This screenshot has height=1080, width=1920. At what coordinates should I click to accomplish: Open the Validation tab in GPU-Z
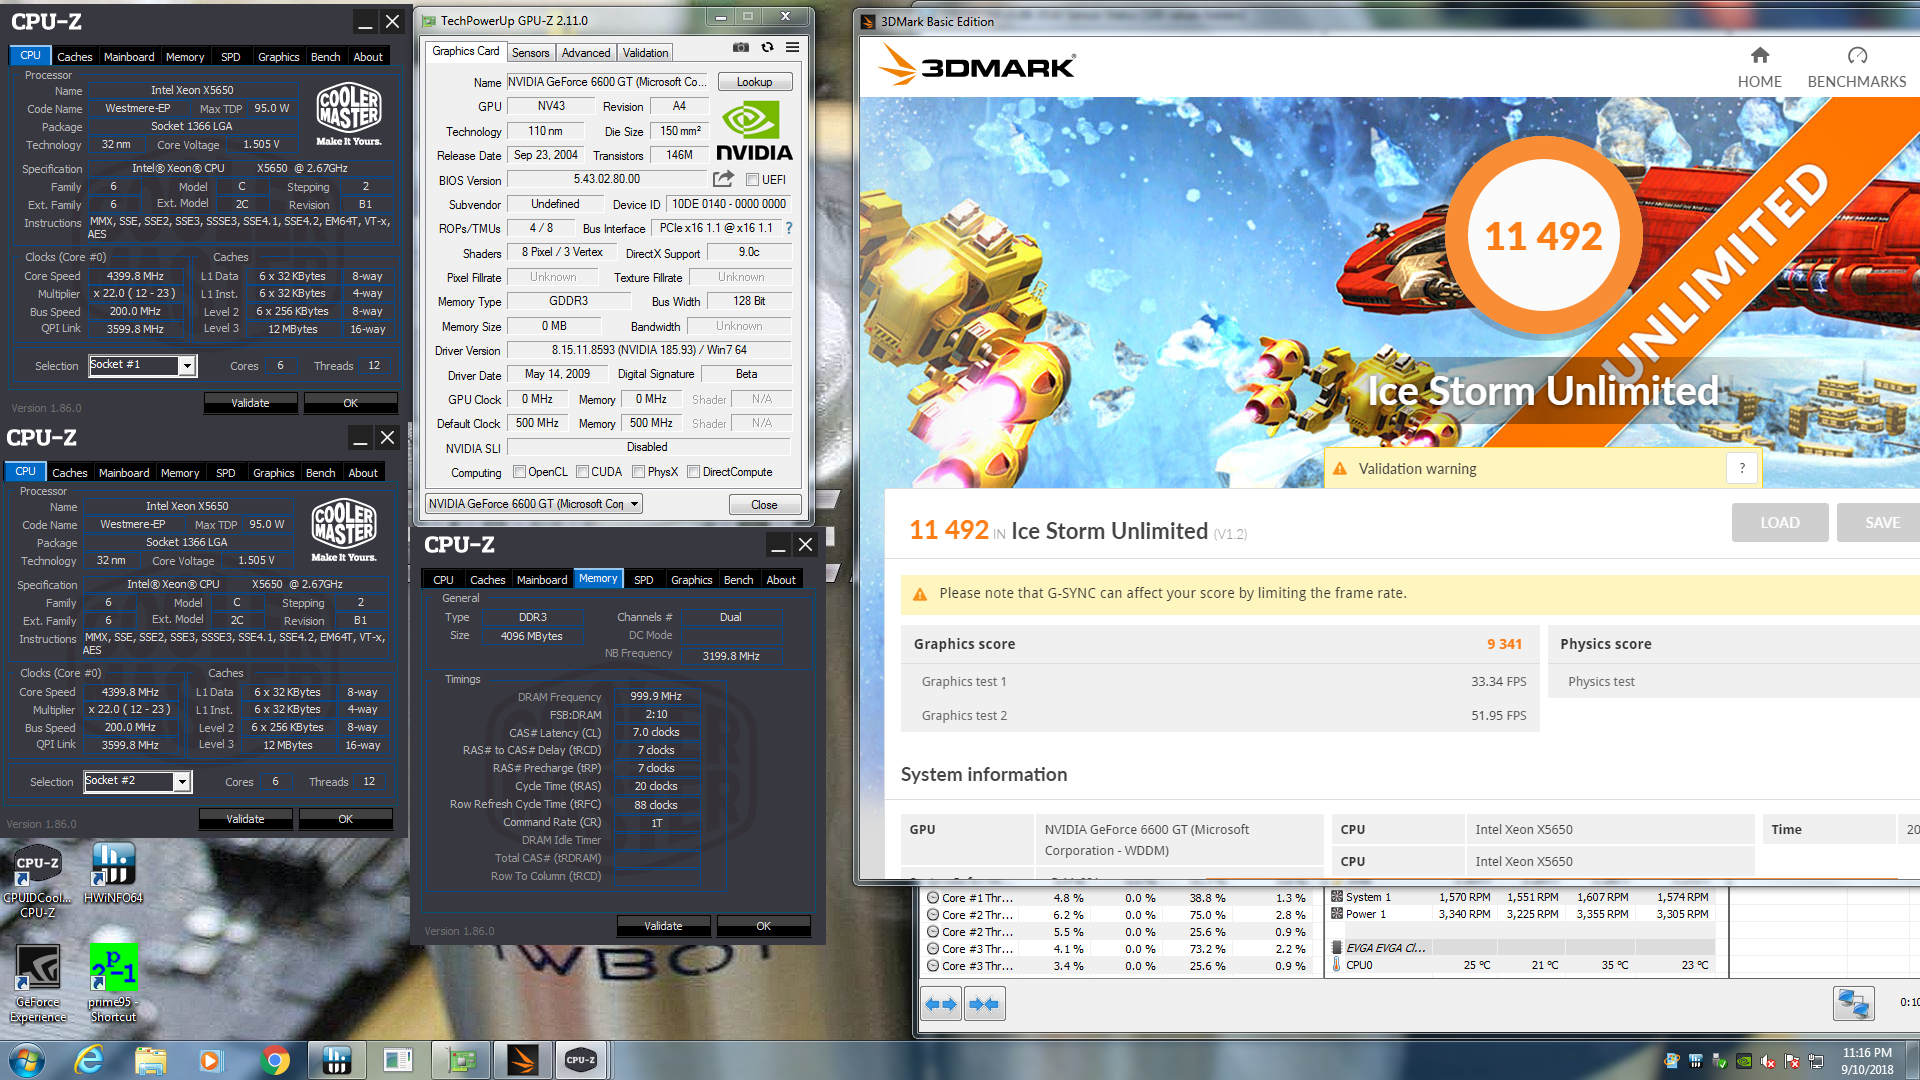point(646,53)
